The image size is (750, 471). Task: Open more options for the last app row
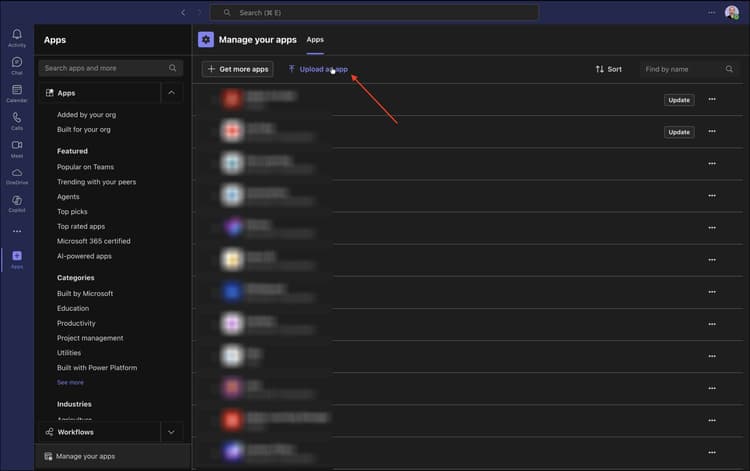[x=712, y=452]
